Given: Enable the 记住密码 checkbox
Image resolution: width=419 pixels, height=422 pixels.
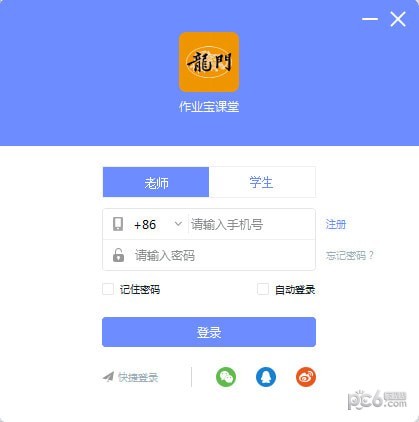Looking at the screenshot, I should click(108, 289).
